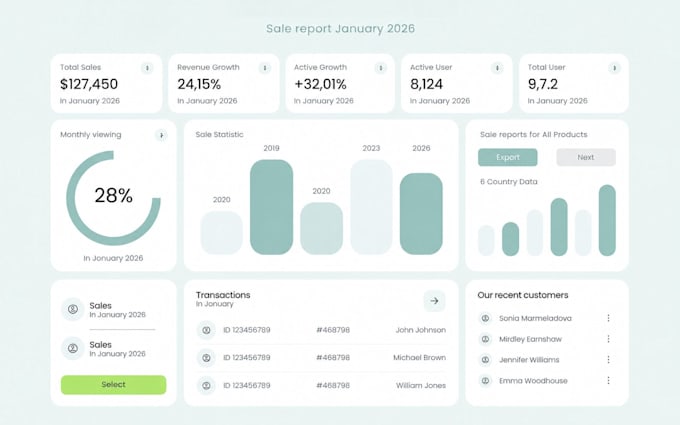This screenshot has height=425, width=680.
Task: Click the Revenue Growth card info icon
Action: click(265, 68)
